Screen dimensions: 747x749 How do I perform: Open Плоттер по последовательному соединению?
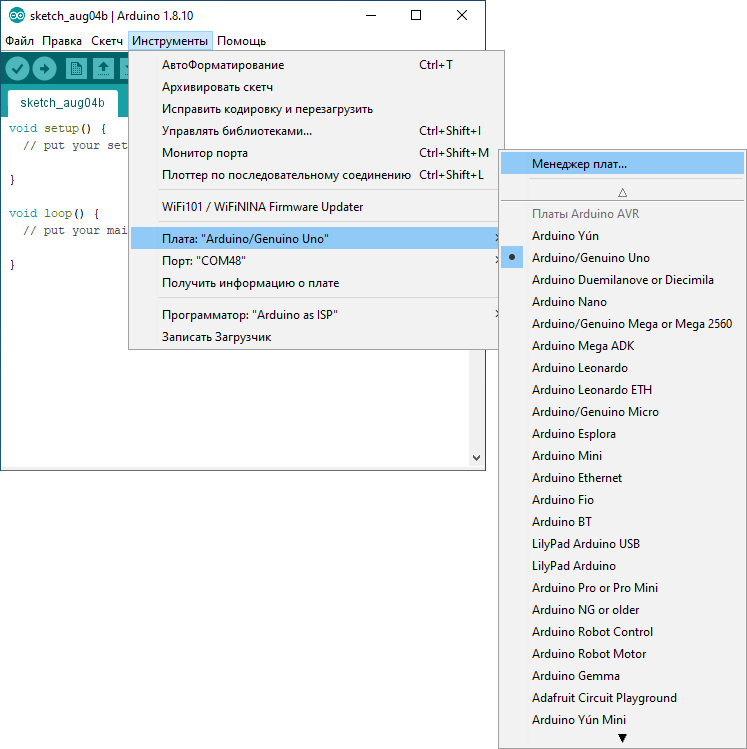pyautogui.click(x=315, y=175)
